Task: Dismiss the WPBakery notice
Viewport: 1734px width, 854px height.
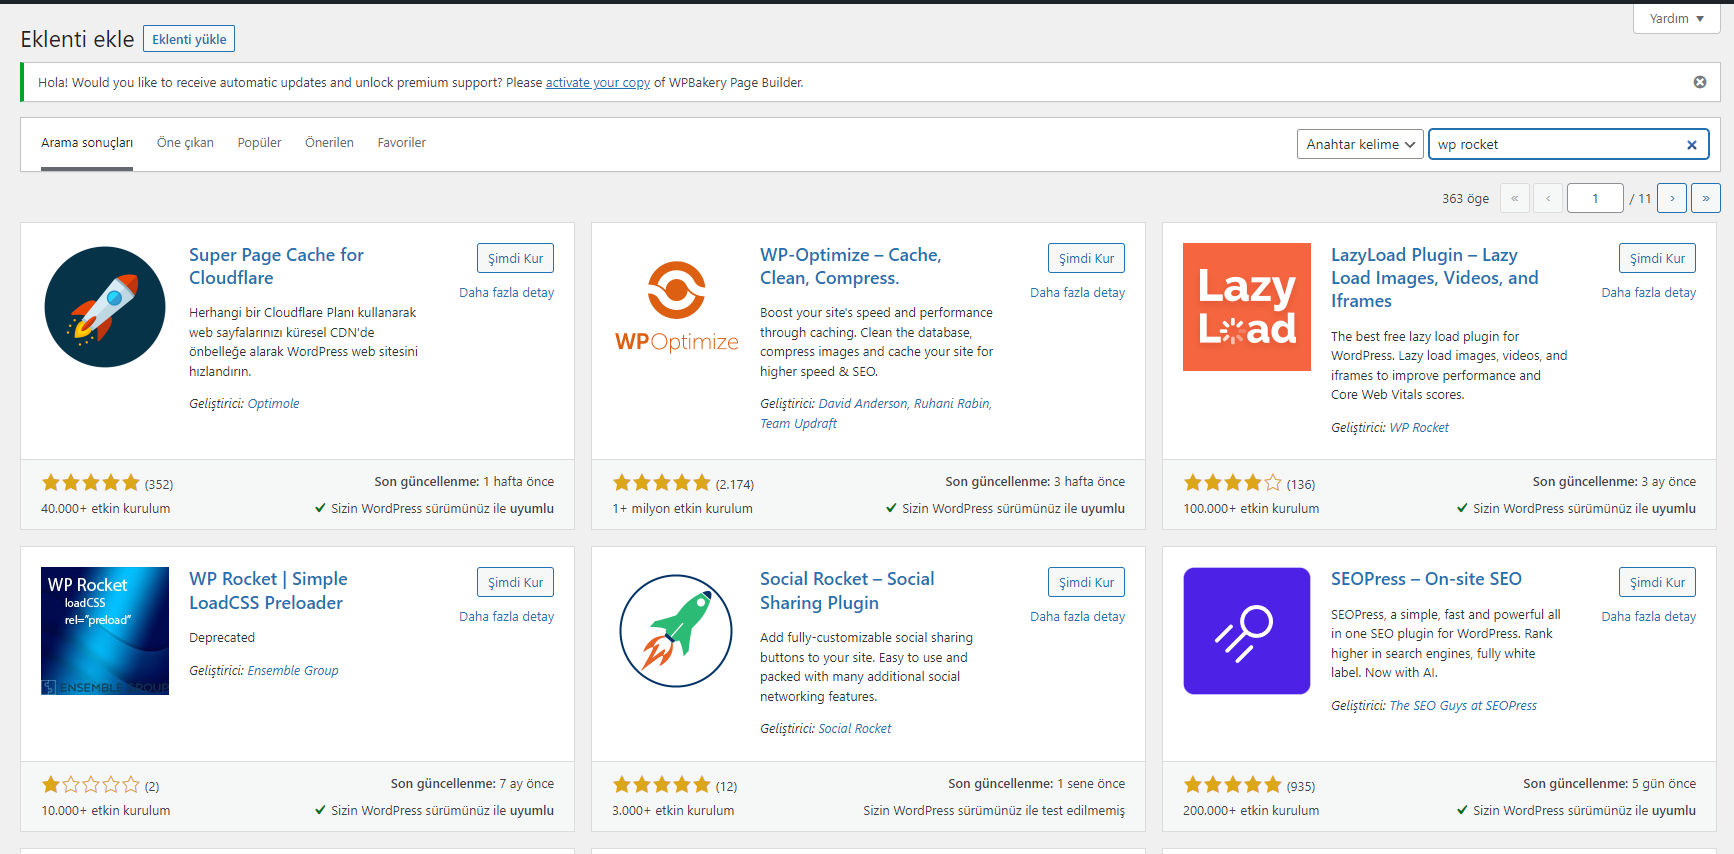Action: tap(1700, 82)
